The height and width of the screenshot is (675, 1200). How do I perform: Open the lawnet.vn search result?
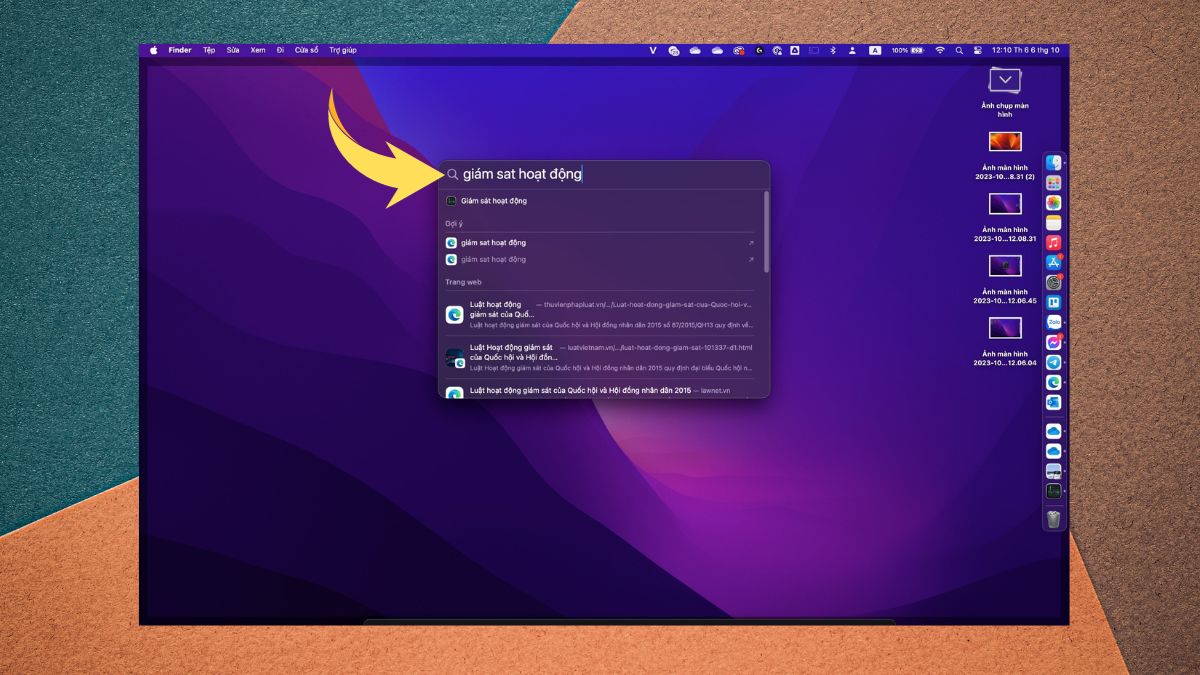tap(604, 391)
